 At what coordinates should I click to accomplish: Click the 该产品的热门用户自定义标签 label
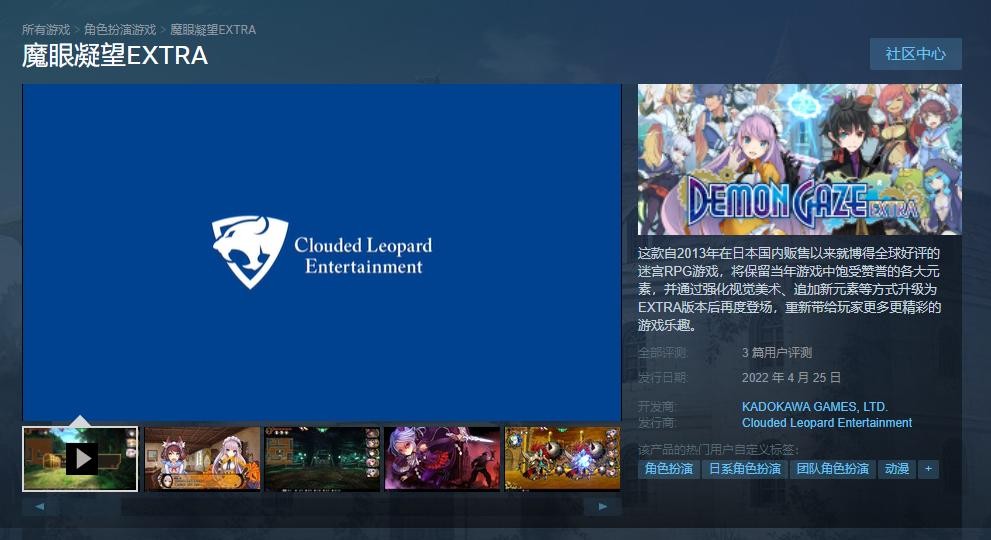[719, 450]
